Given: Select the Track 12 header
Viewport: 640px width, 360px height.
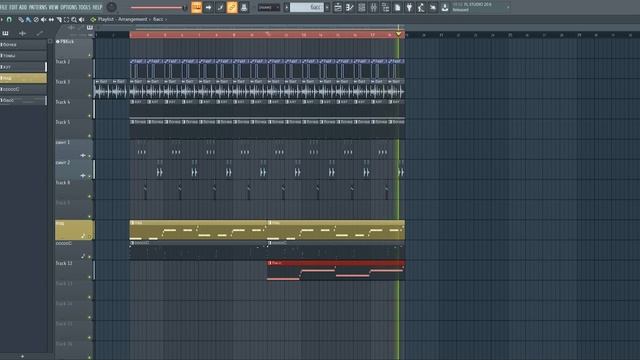Looking at the screenshot, I should [x=74, y=270].
